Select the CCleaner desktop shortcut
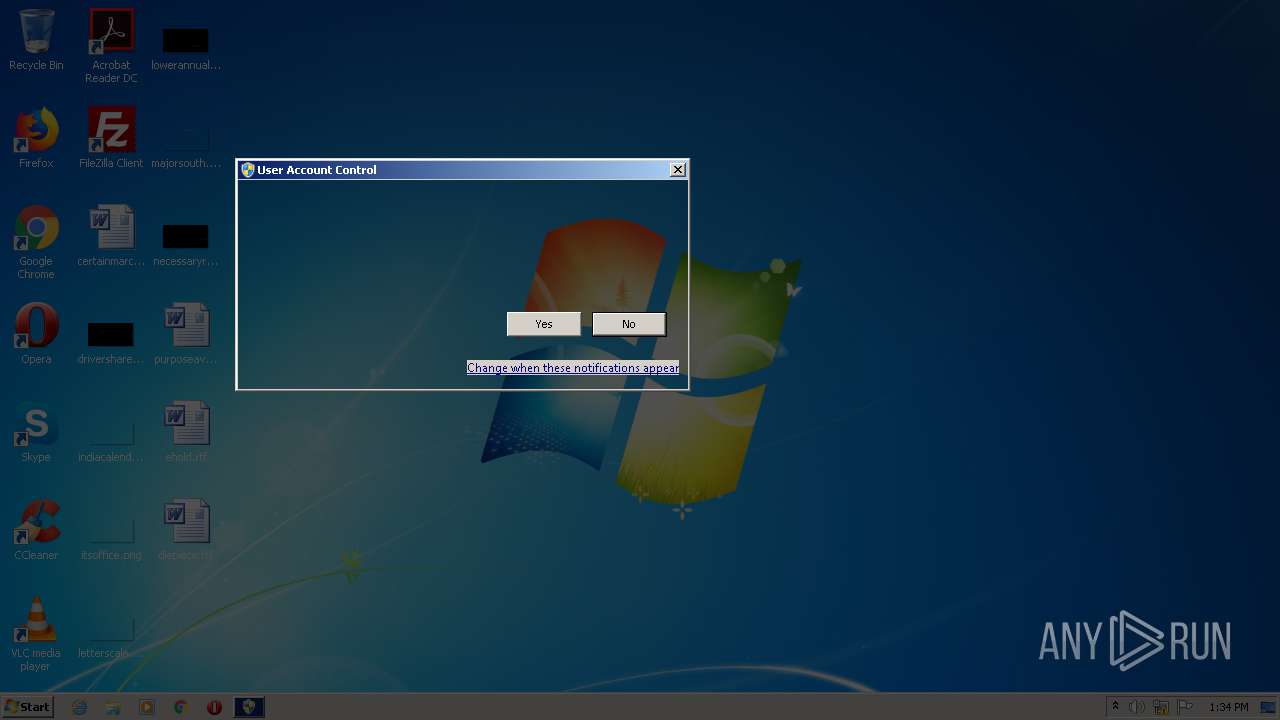This screenshot has width=1280, height=720. [36, 530]
